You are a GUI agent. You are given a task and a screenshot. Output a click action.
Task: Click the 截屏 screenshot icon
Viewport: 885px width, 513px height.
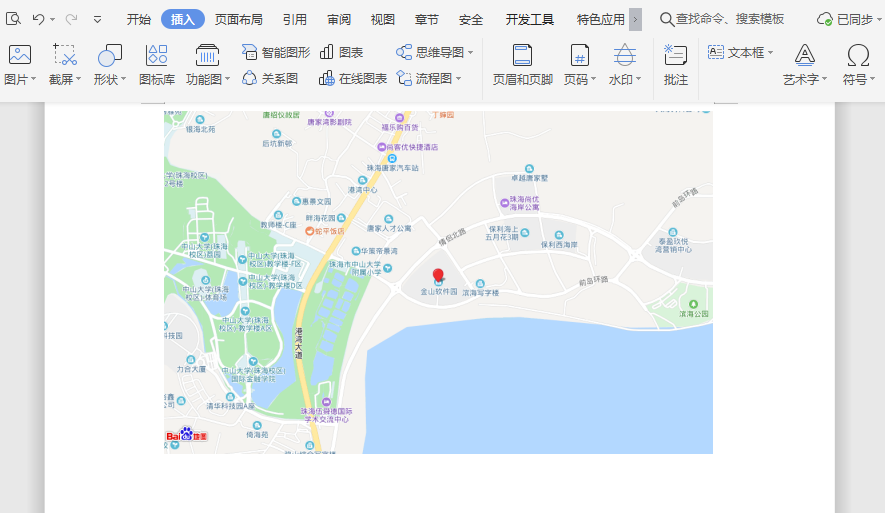[65, 55]
